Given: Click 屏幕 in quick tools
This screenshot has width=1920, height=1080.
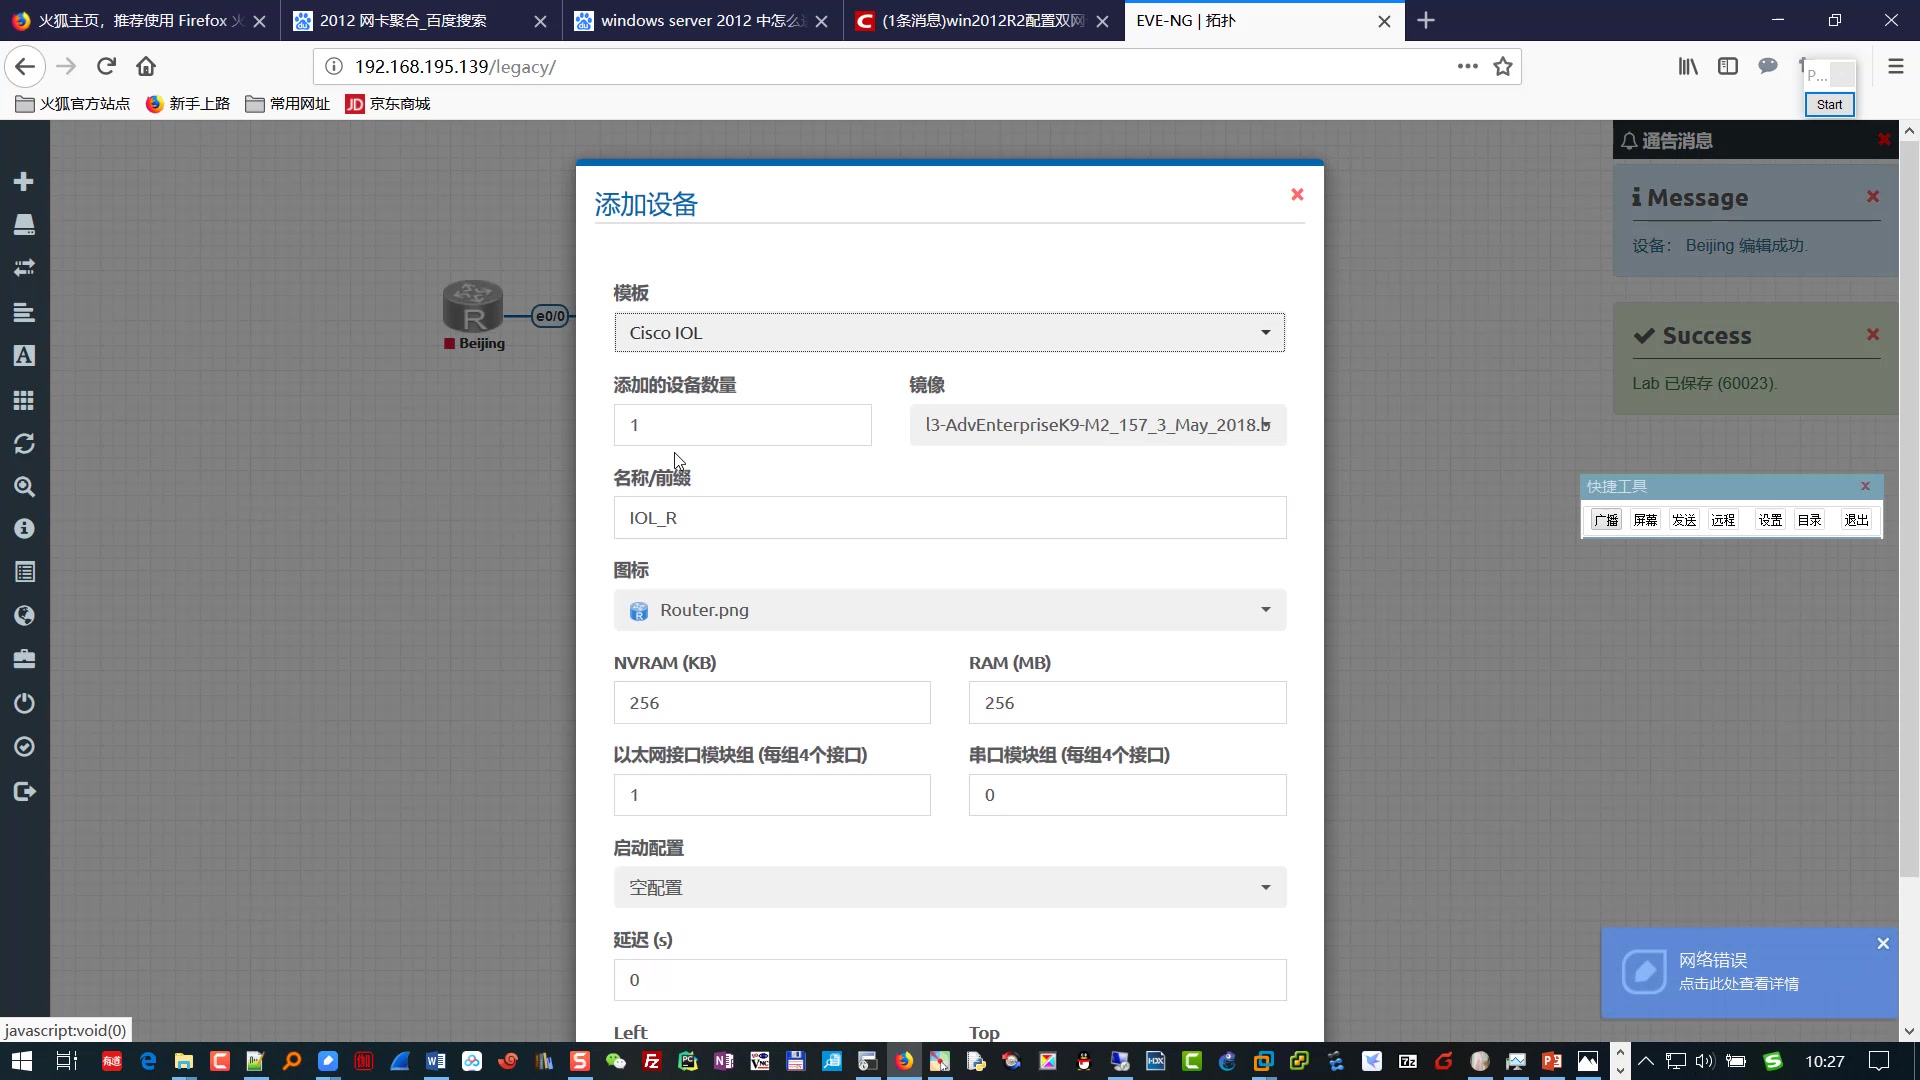Looking at the screenshot, I should pyautogui.click(x=1645, y=520).
